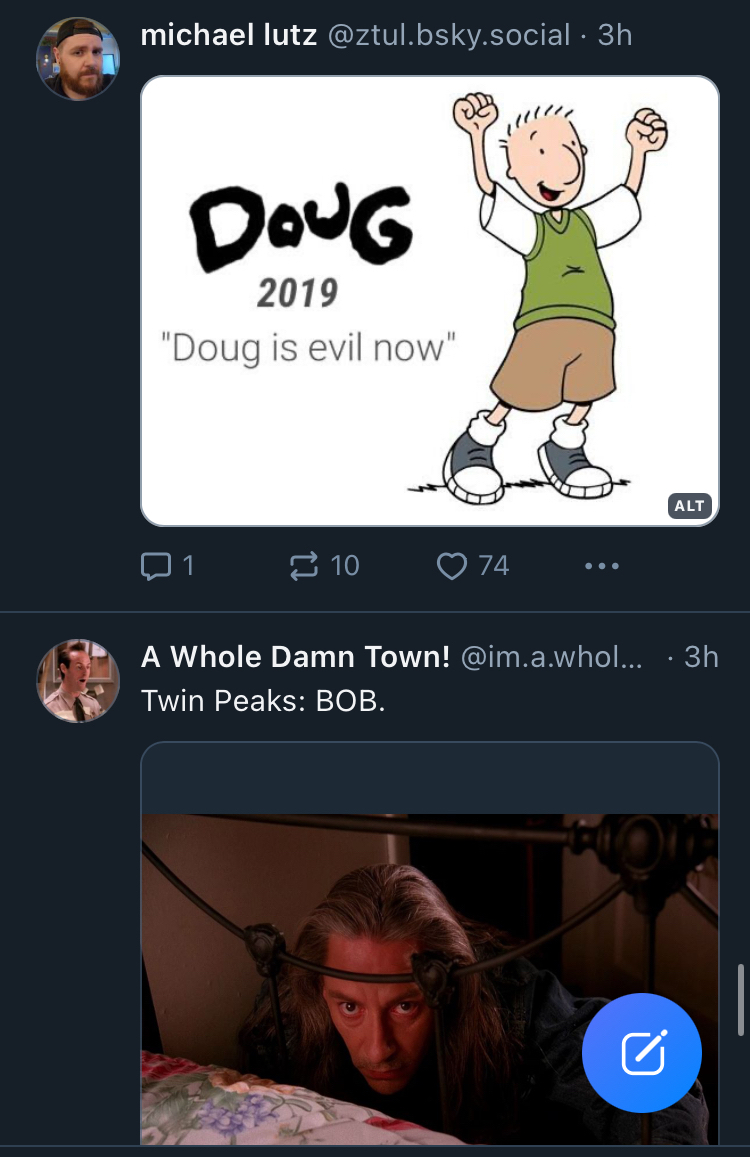Click the repost count of 10

[344, 567]
